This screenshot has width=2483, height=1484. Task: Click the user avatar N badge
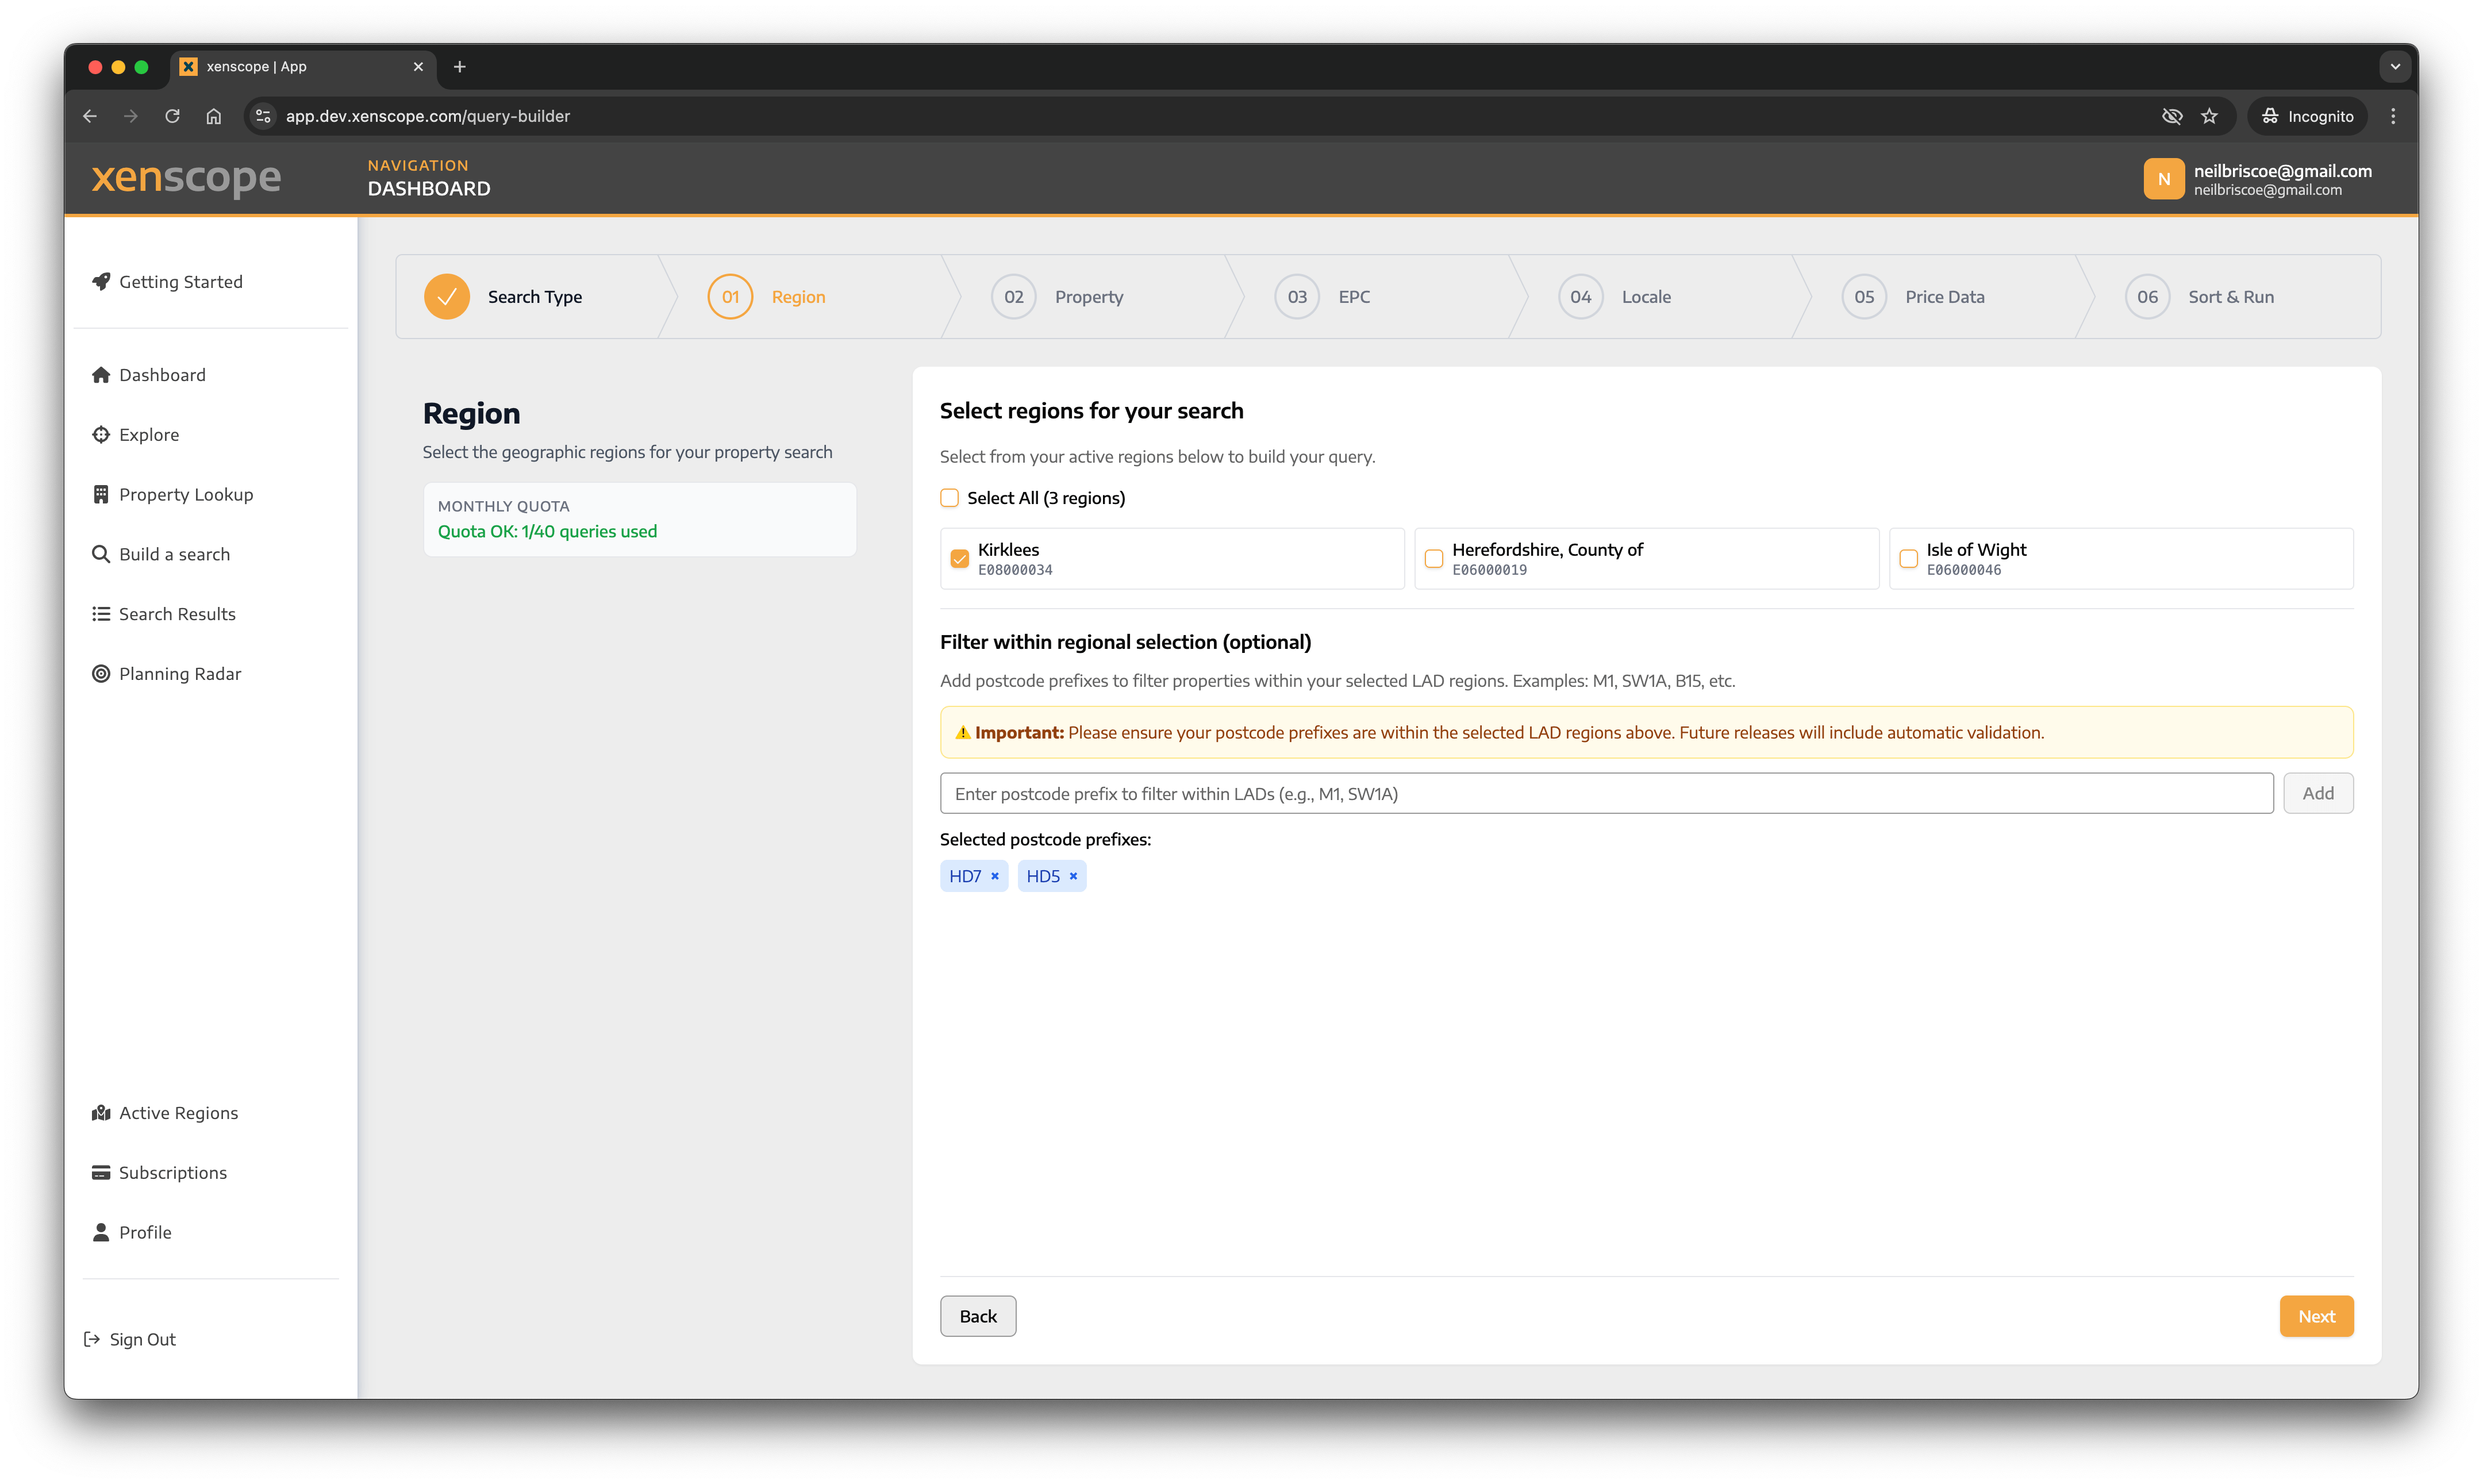tap(2163, 179)
